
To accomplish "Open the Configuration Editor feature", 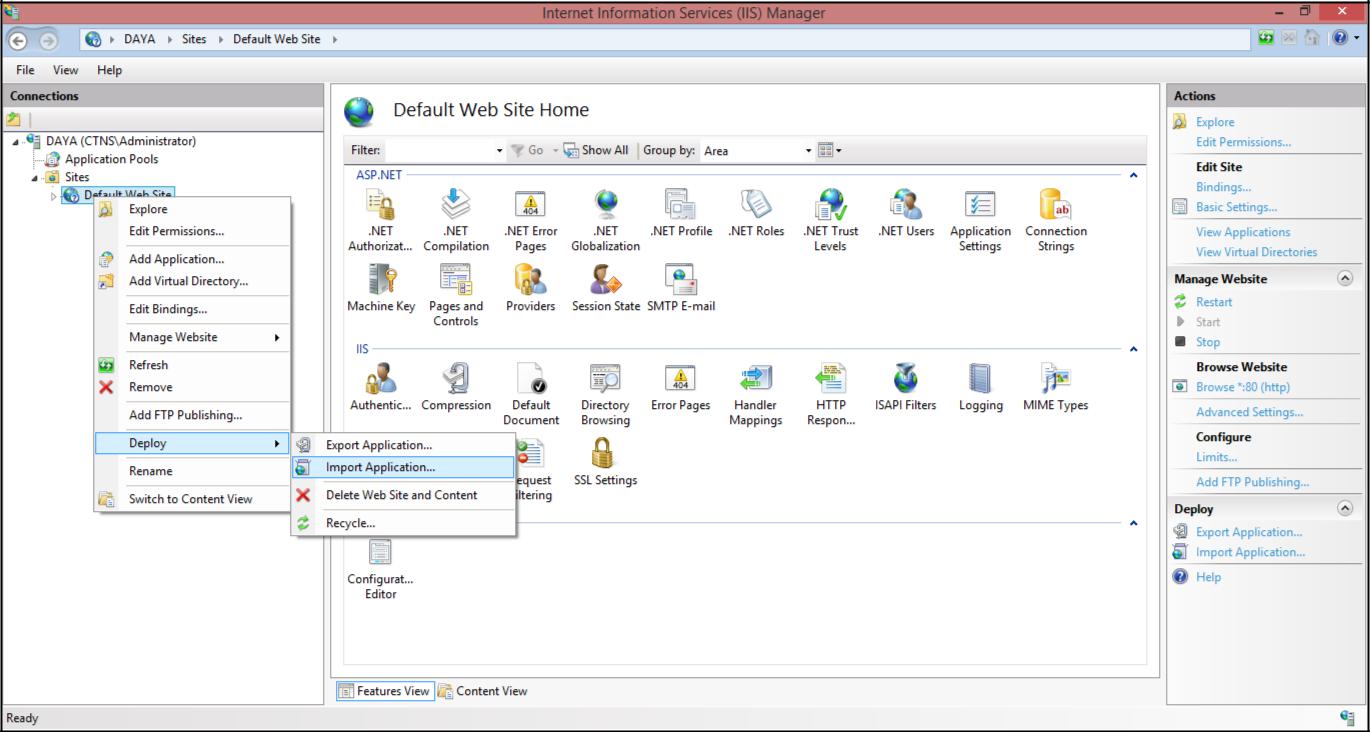I will pyautogui.click(x=380, y=570).
